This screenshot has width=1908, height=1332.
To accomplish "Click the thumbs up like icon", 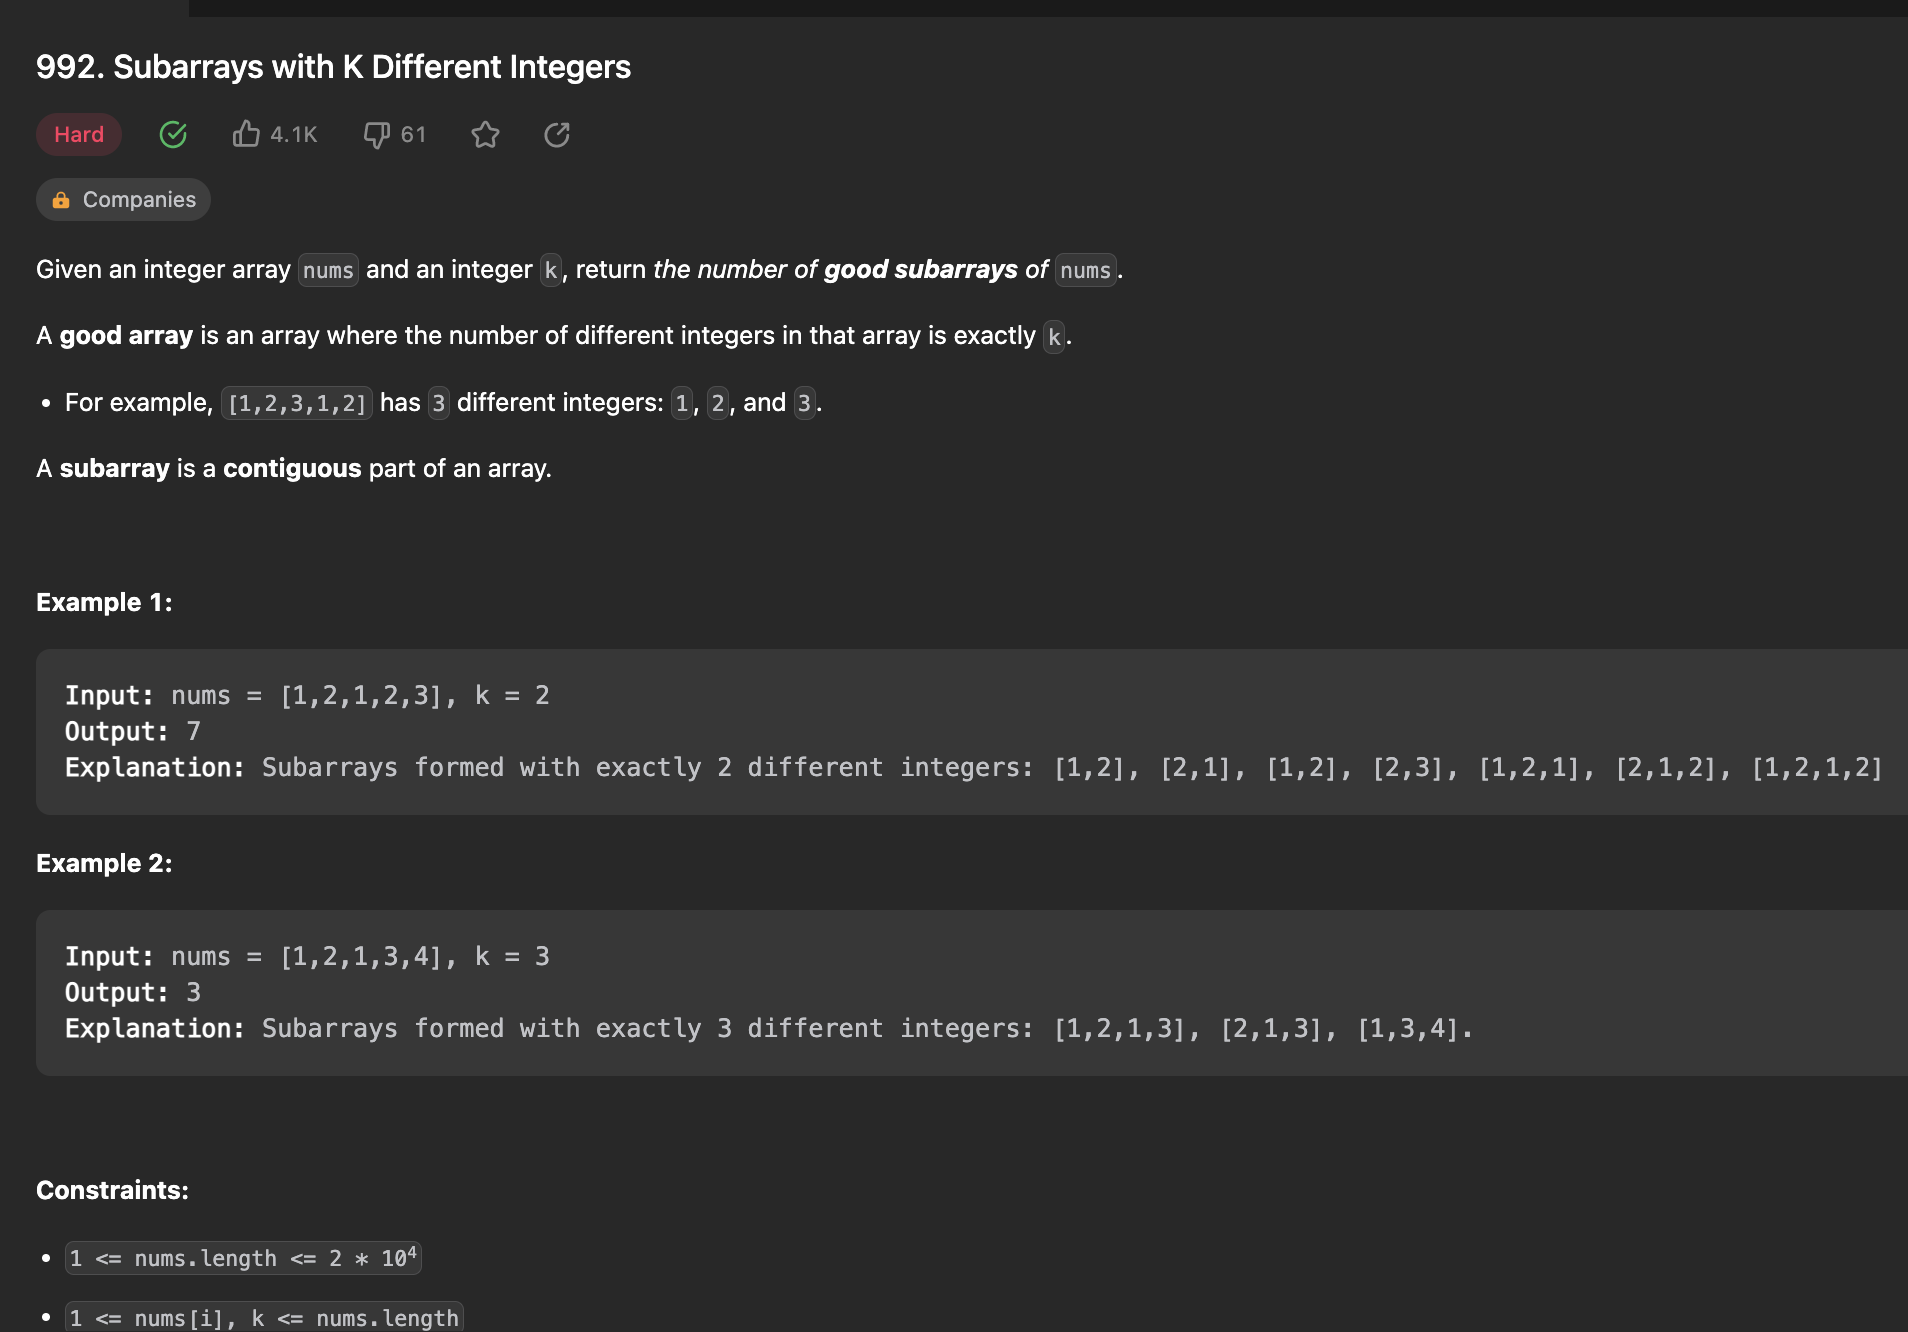I will [246, 134].
